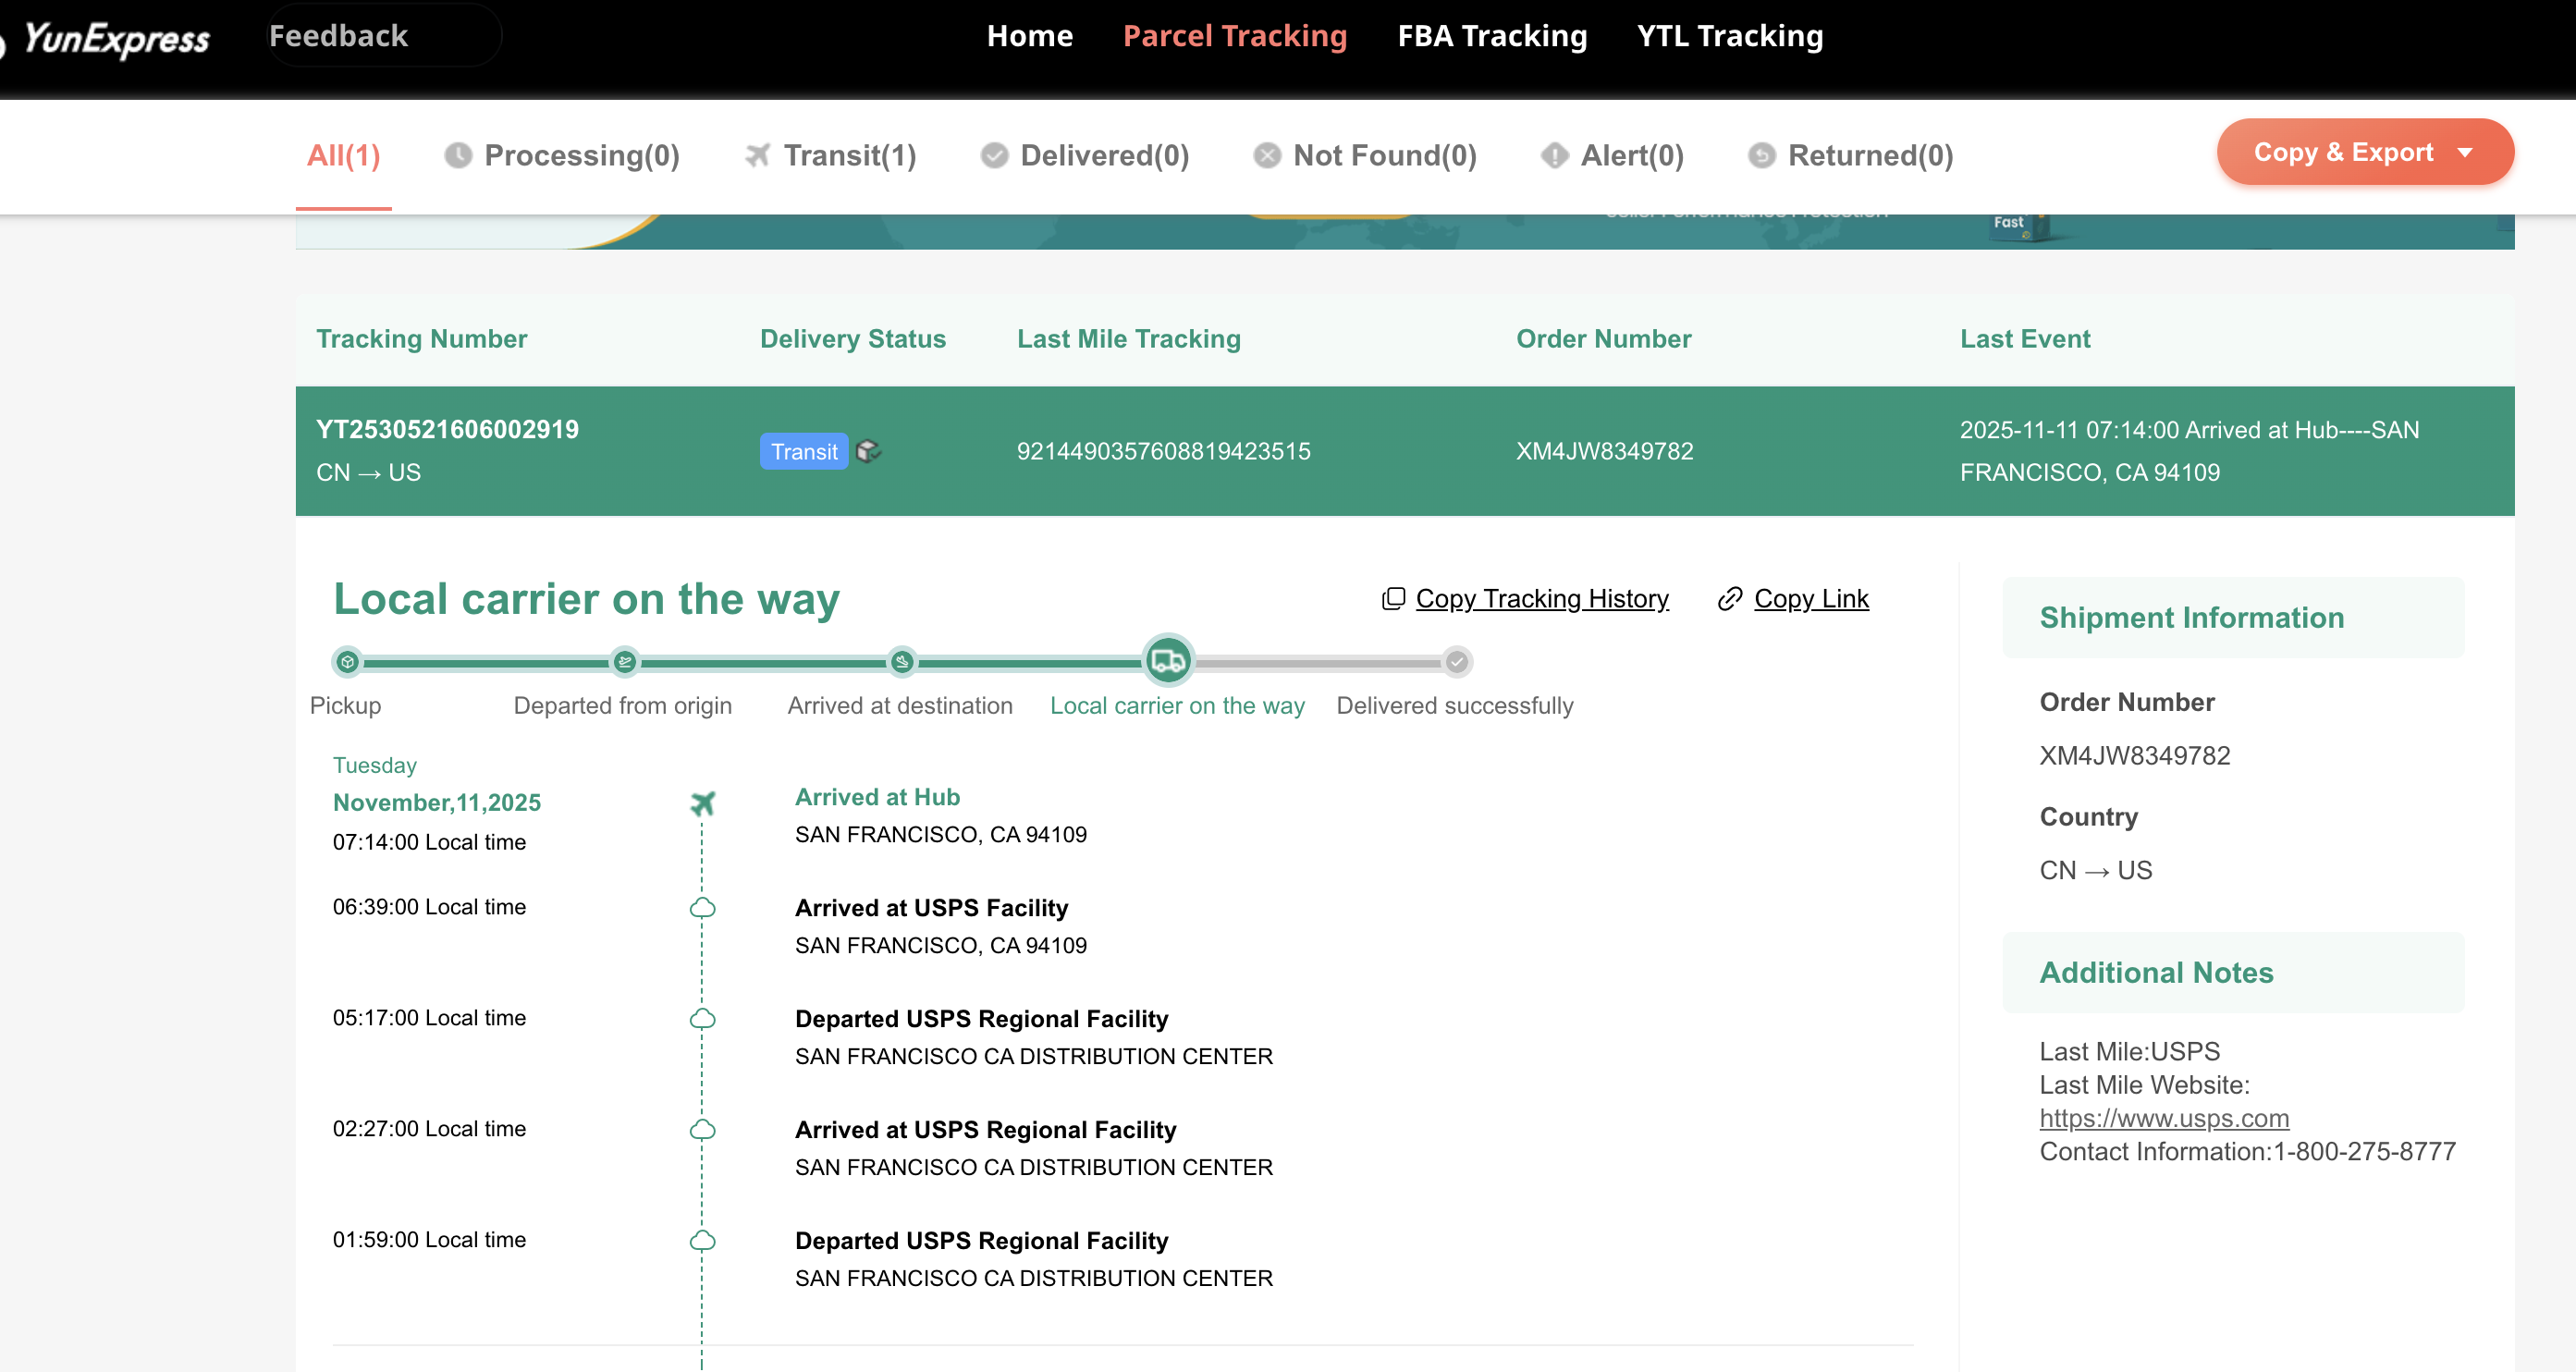Switch to the Transit(1) filter tab
Screen dimensions: 2576x1372
pos(831,155)
